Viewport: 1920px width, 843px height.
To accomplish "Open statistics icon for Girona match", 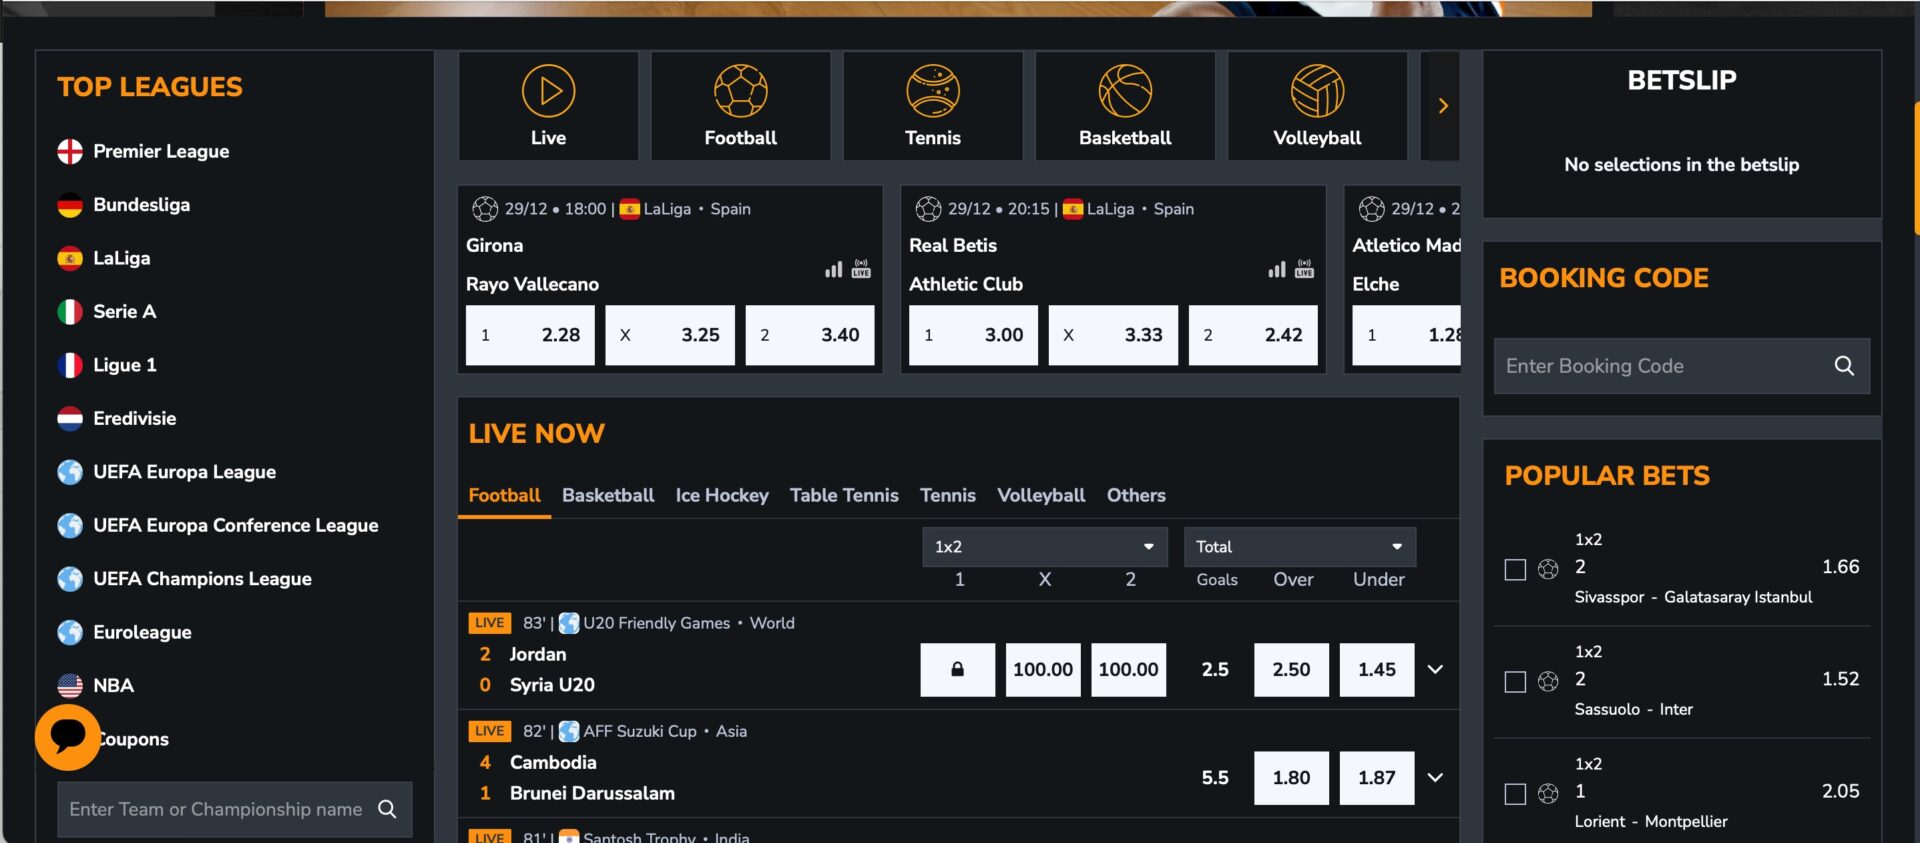I will pos(833,270).
